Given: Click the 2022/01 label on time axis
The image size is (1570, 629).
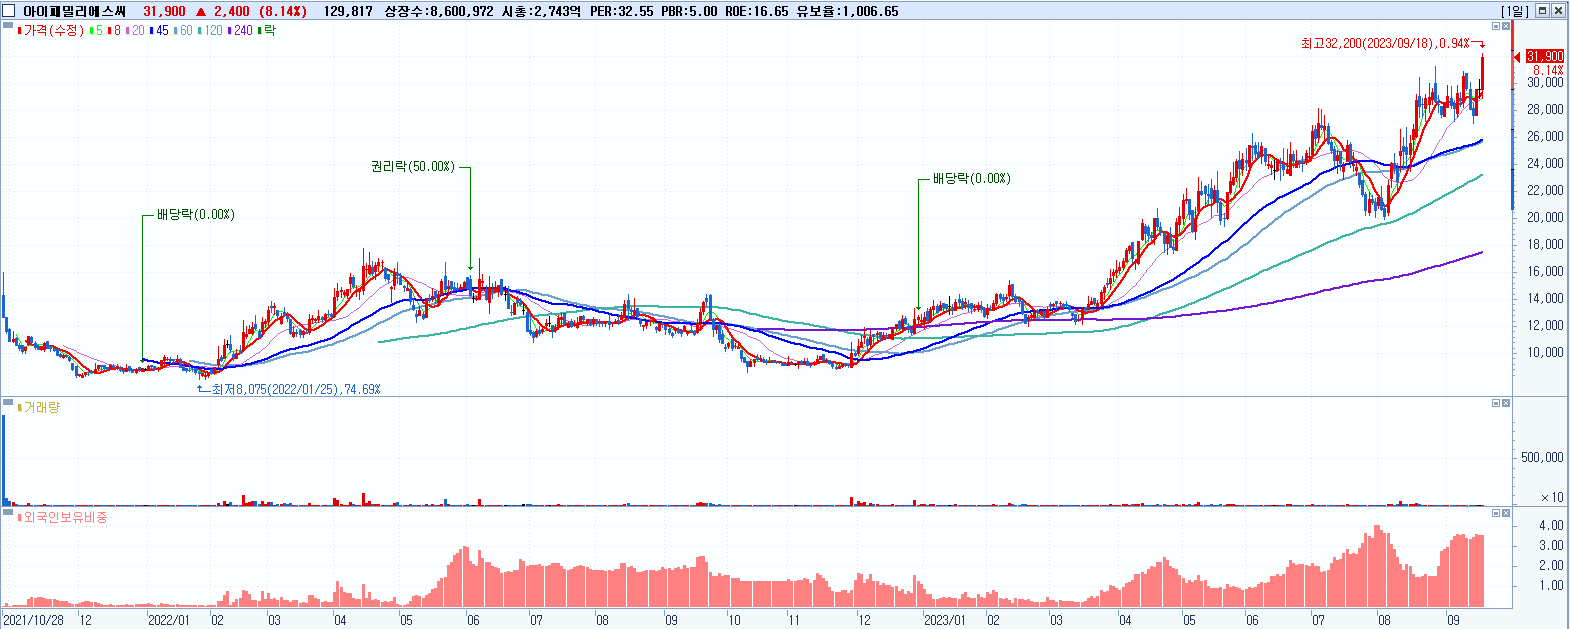Looking at the screenshot, I should point(167,620).
